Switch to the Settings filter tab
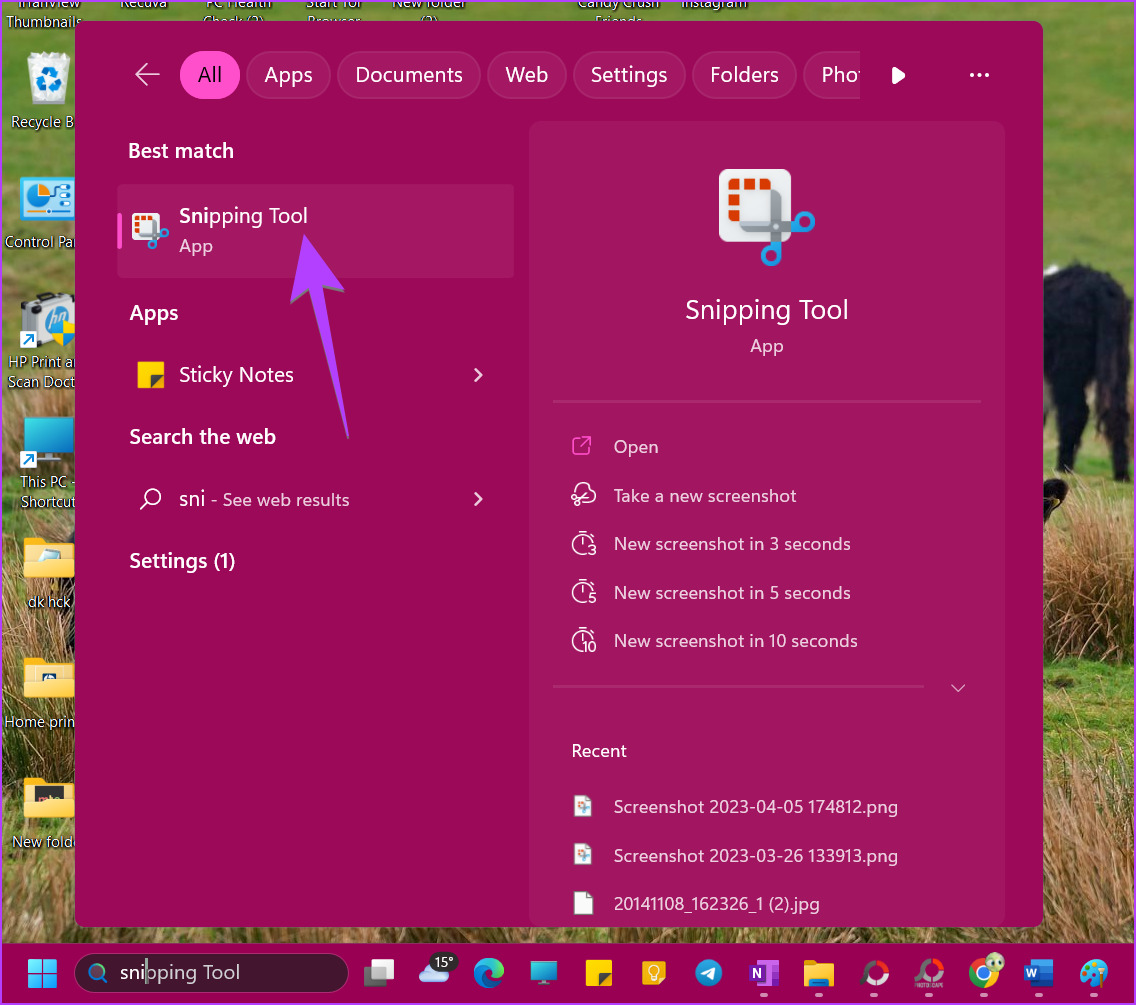The height and width of the screenshot is (1005, 1136). (x=629, y=75)
